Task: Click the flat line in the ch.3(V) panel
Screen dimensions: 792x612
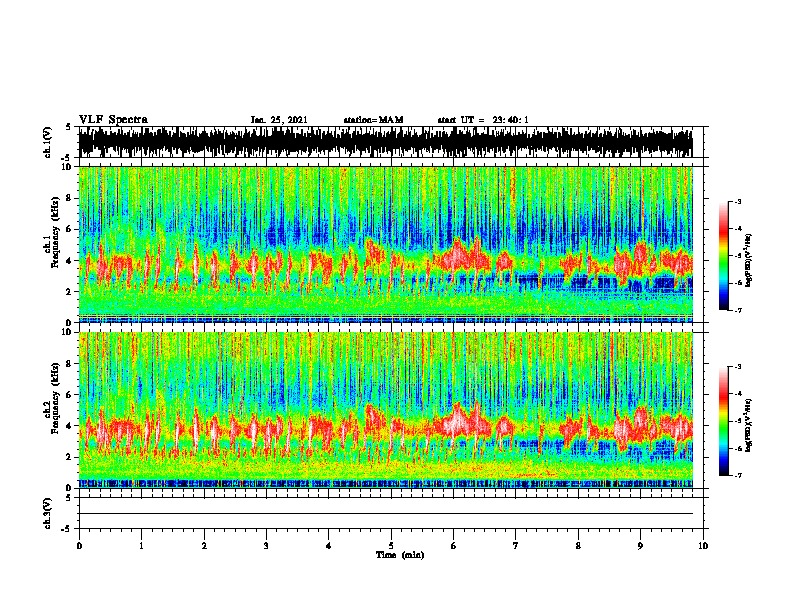Action: 385,514
